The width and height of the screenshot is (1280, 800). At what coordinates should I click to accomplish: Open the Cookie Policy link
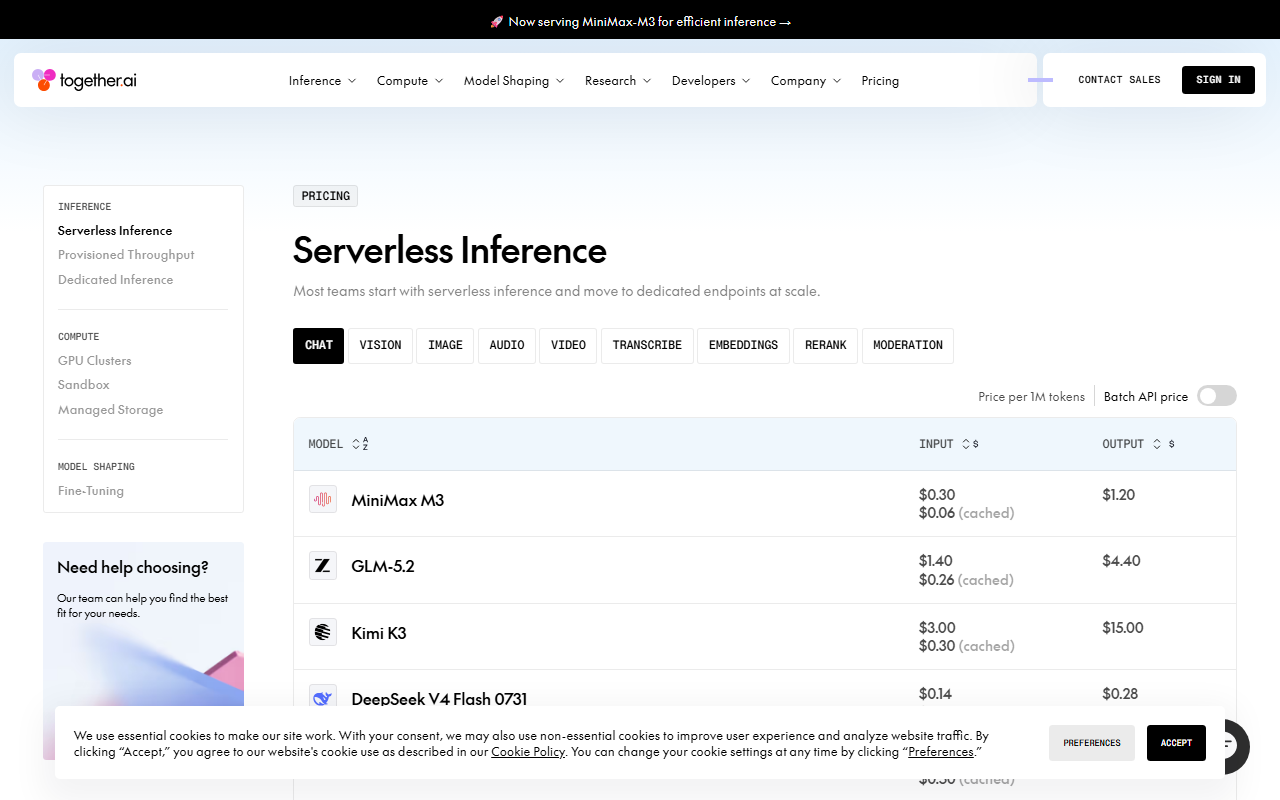[x=528, y=752]
